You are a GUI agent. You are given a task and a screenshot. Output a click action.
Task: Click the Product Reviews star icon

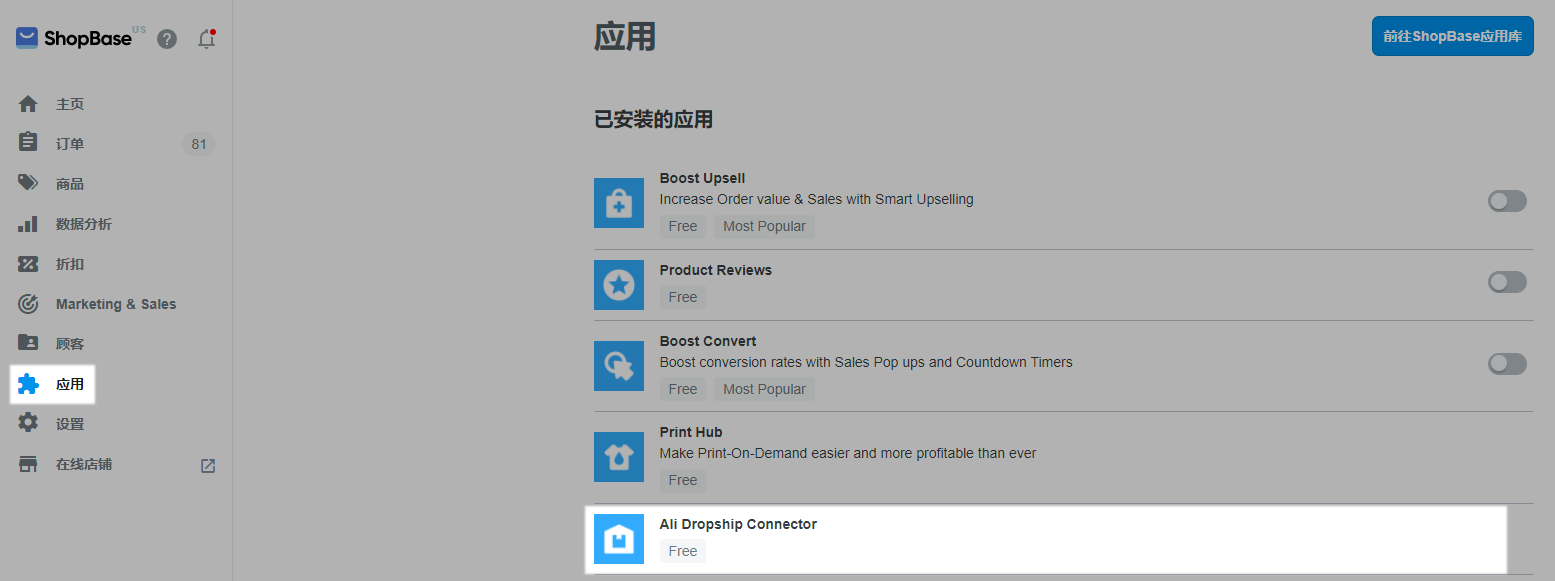(x=619, y=285)
